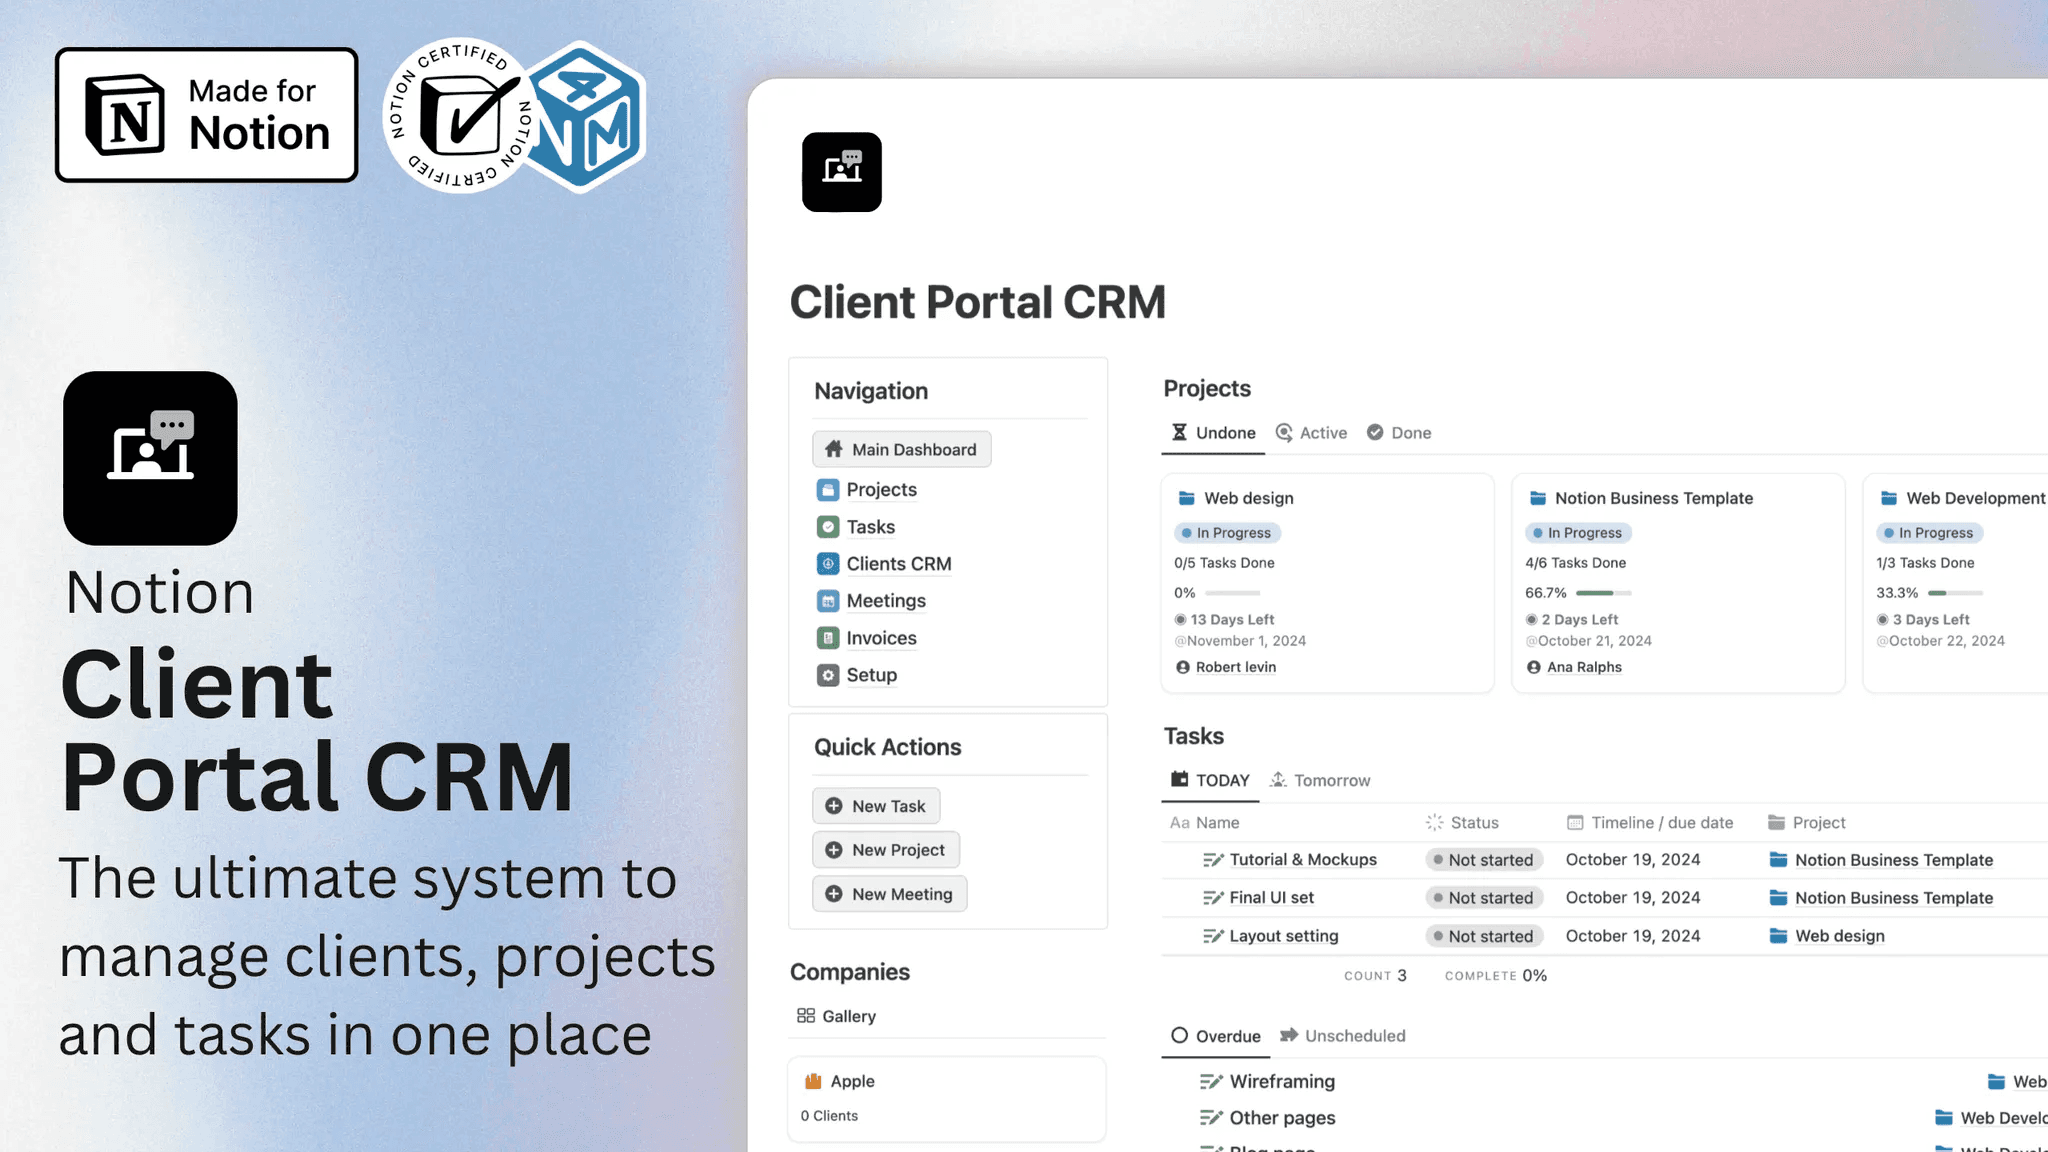Viewport: 2048px width, 1152px height.
Task: Click In Progress status on Notion Business Template
Action: (1577, 533)
